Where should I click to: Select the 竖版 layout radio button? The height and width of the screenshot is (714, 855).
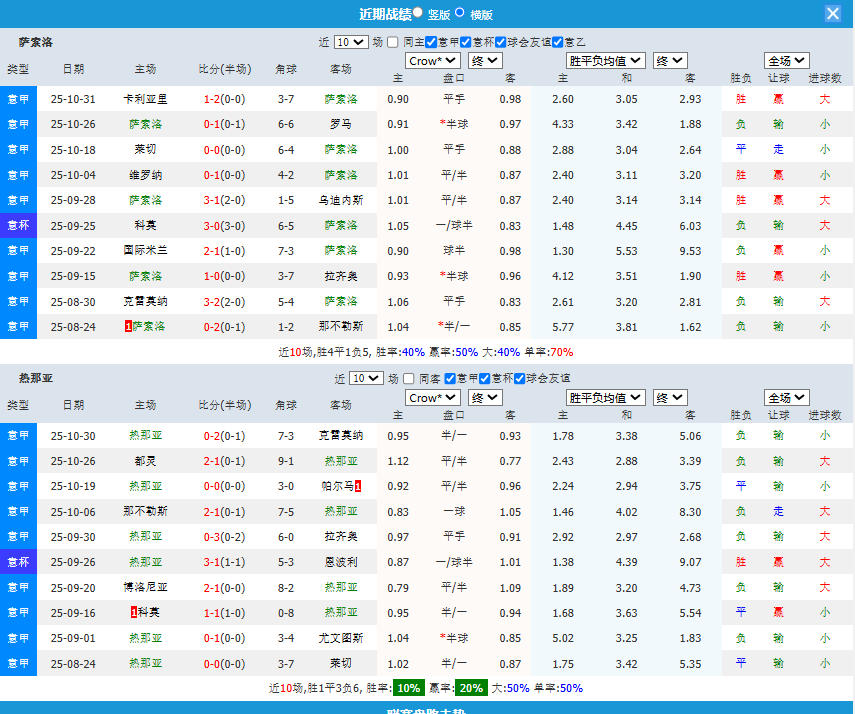(418, 13)
